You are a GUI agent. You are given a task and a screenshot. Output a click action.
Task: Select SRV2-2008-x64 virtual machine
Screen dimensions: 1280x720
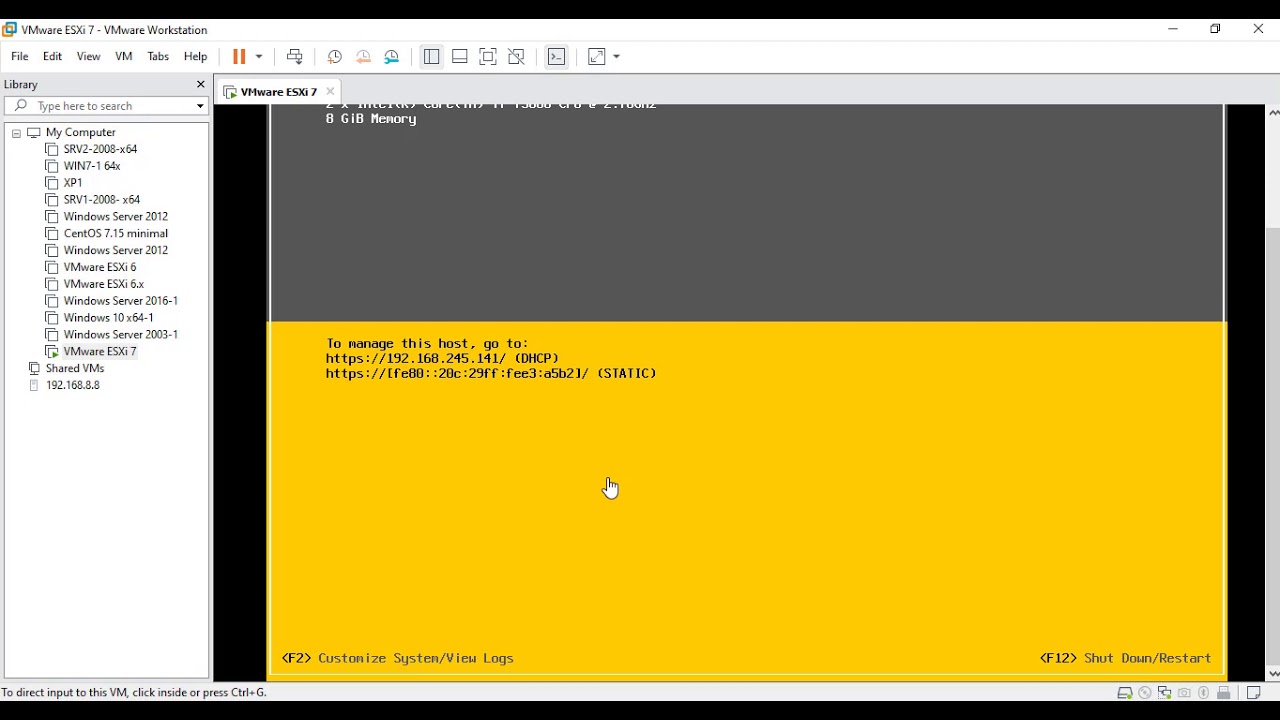pos(100,149)
